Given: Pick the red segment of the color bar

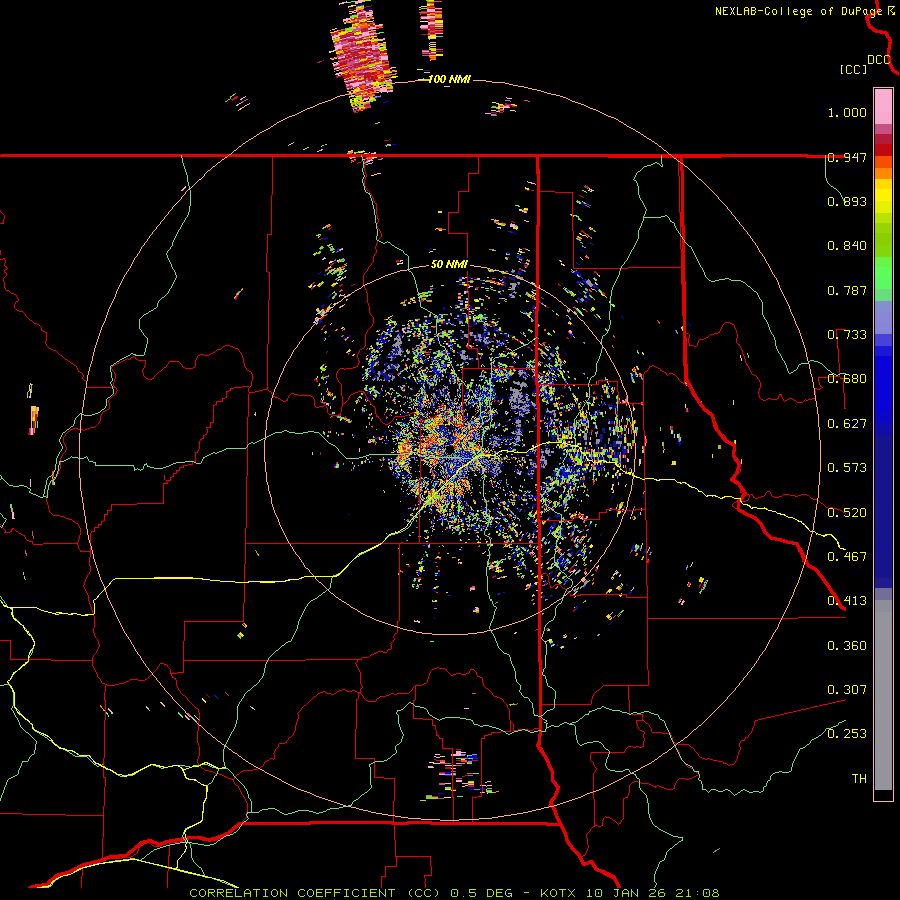Looking at the screenshot, I should coord(883,150).
